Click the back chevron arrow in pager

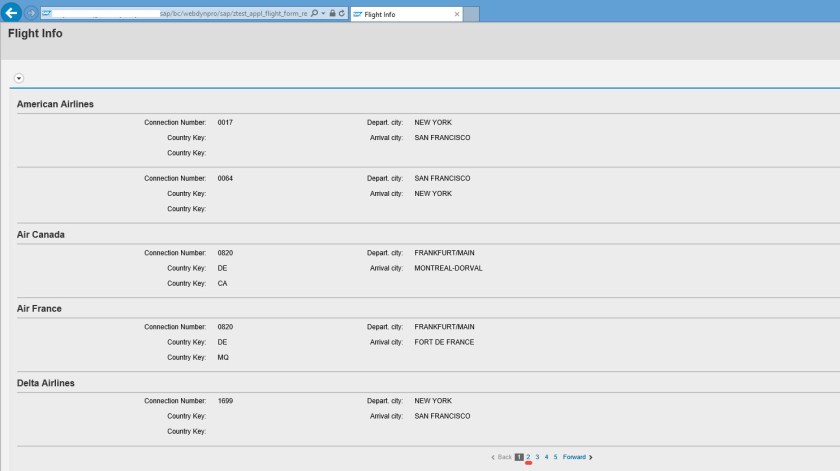(493, 458)
